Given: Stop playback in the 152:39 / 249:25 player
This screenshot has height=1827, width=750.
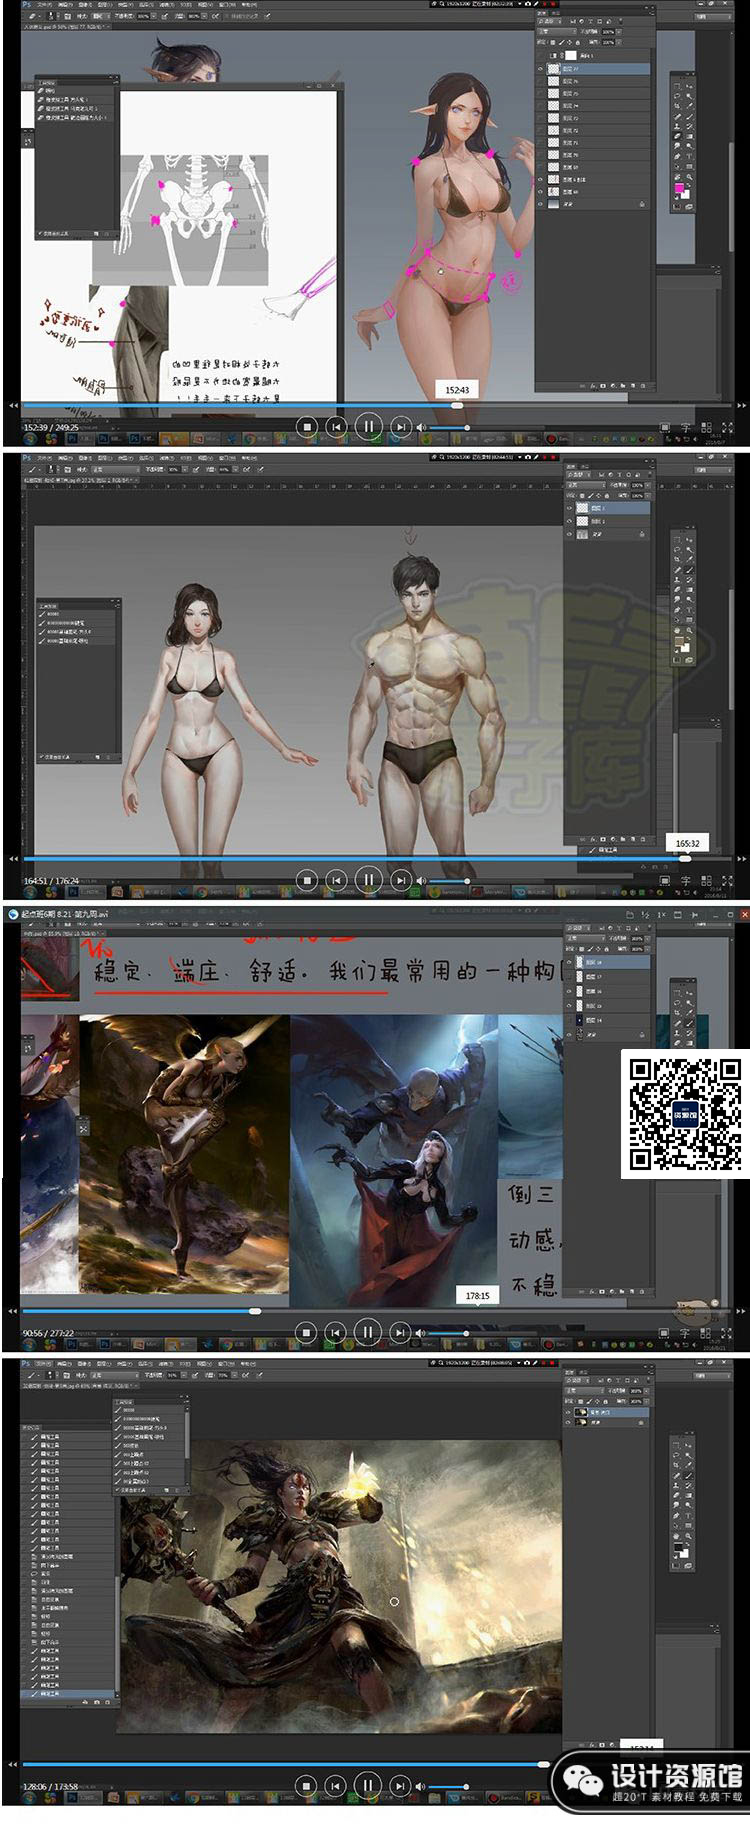Looking at the screenshot, I should (x=307, y=426).
